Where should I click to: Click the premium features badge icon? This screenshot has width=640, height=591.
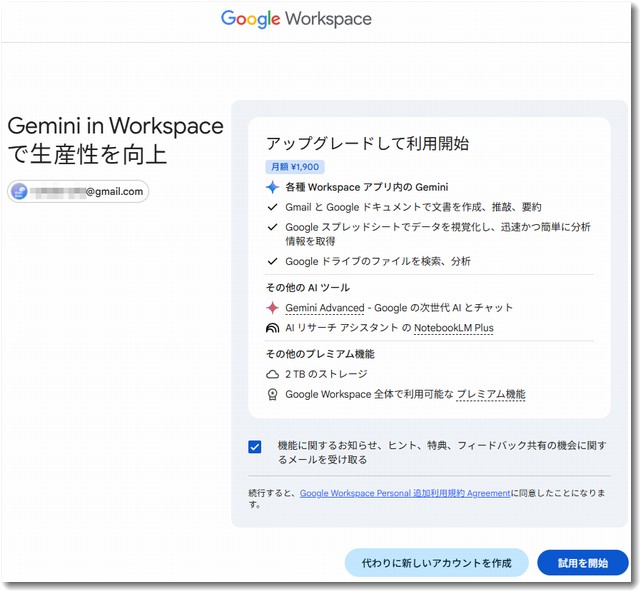coord(272,395)
